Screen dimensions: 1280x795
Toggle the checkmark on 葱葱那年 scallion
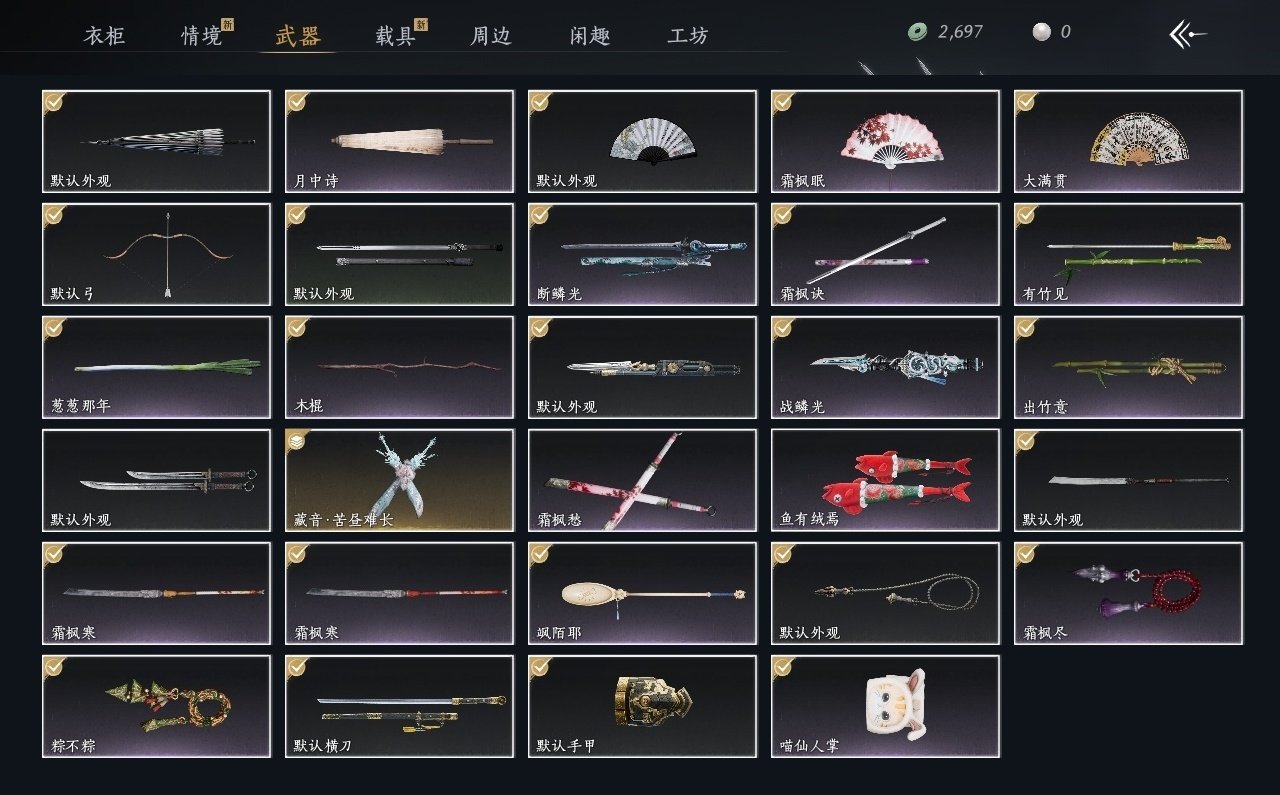[53, 327]
